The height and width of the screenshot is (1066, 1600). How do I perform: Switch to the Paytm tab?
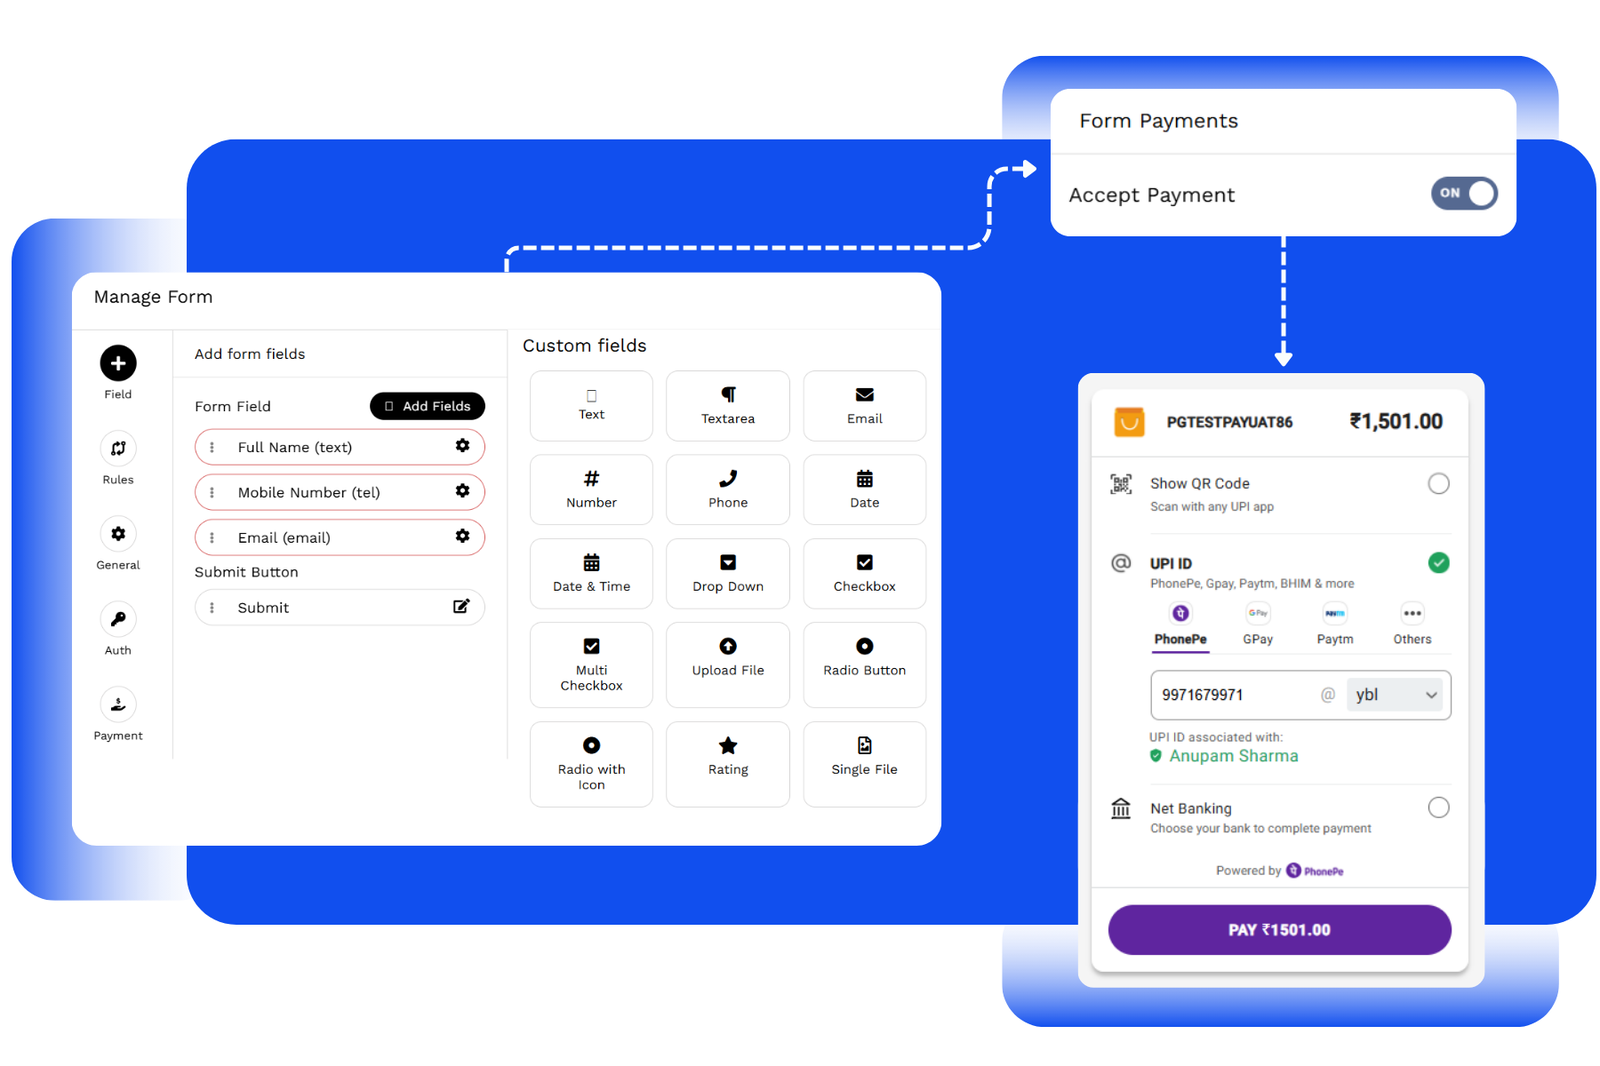[1334, 624]
